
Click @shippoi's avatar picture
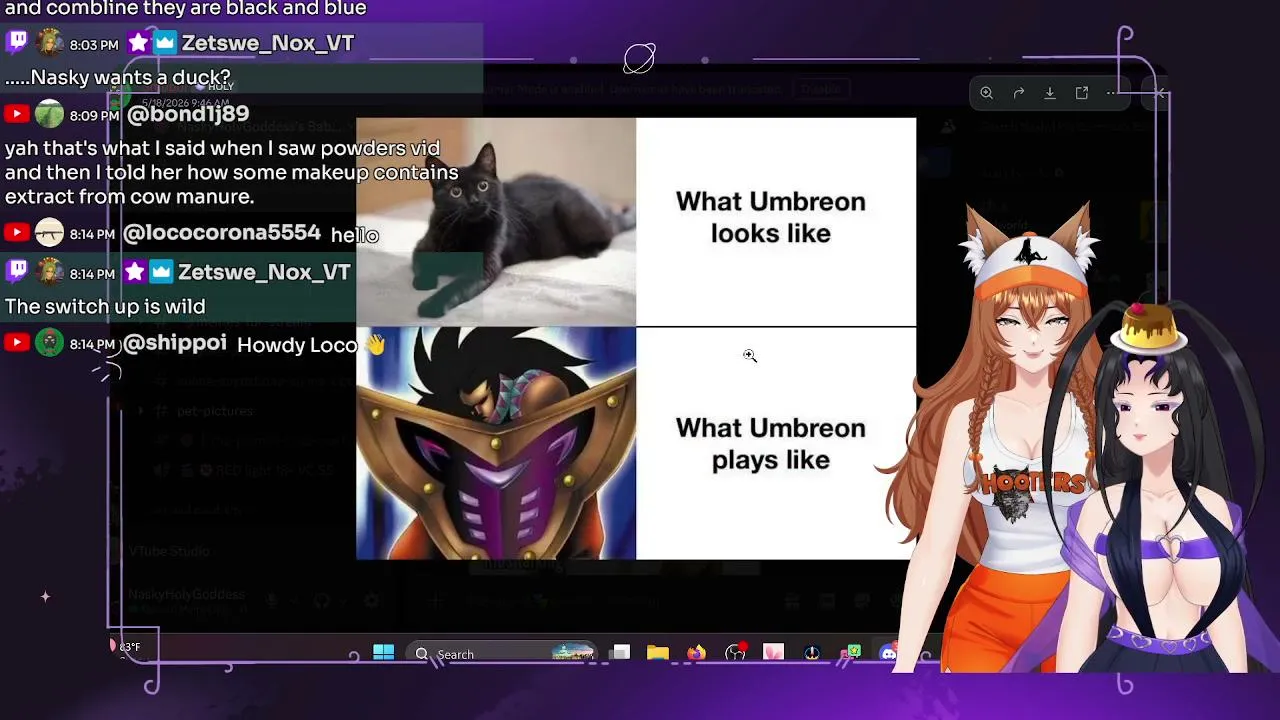coord(49,343)
